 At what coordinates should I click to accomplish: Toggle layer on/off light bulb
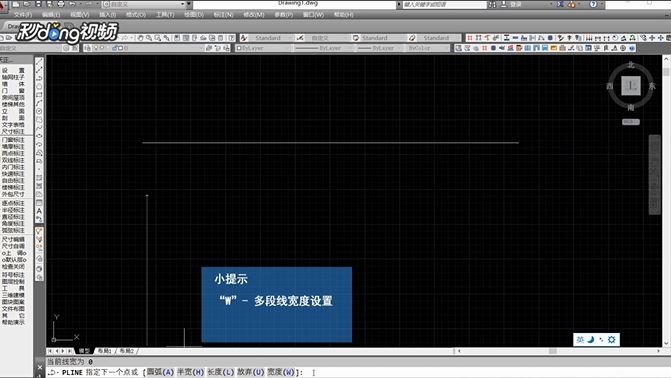[96, 48]
